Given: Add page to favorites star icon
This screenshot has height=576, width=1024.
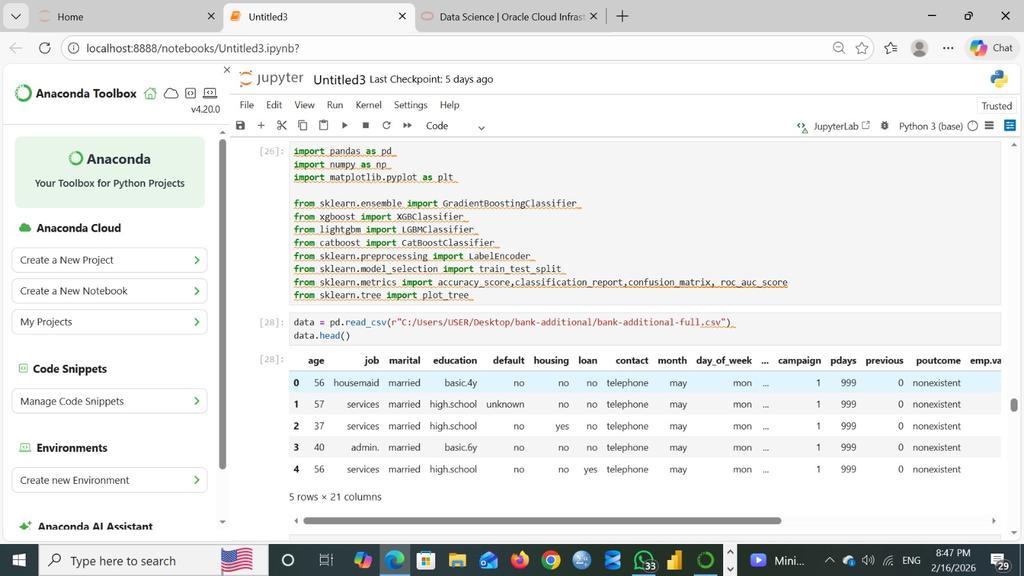Looking at the screenshot, I should (861, 48).
